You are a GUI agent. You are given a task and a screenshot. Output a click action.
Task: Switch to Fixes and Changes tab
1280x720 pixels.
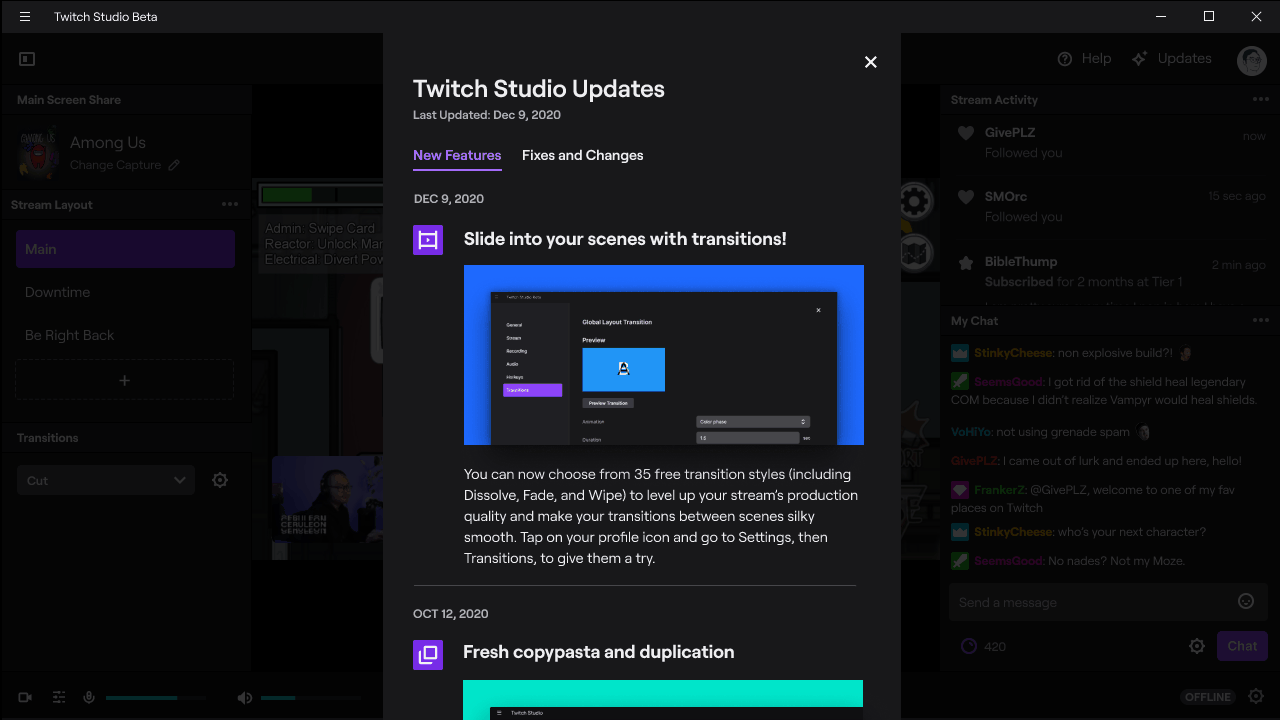click(x=583, y=156)
